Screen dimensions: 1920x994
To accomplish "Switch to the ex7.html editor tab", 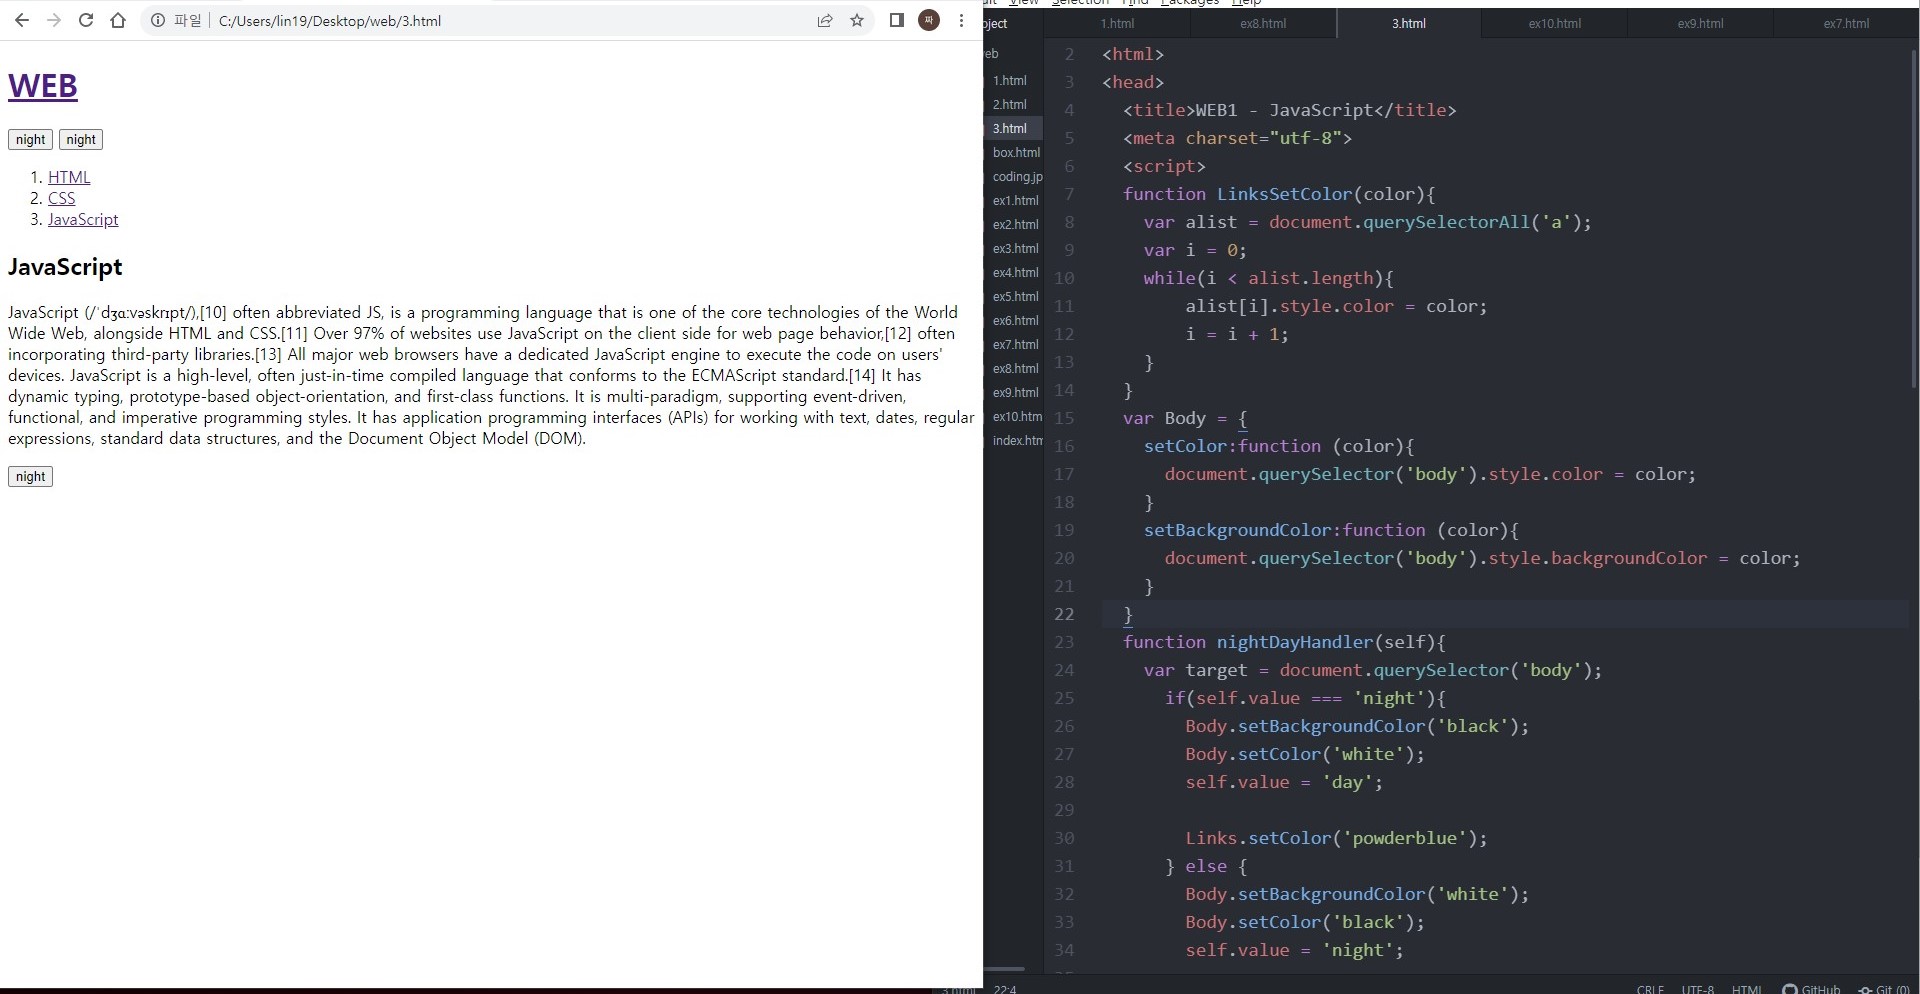I will click(1846, 23).
